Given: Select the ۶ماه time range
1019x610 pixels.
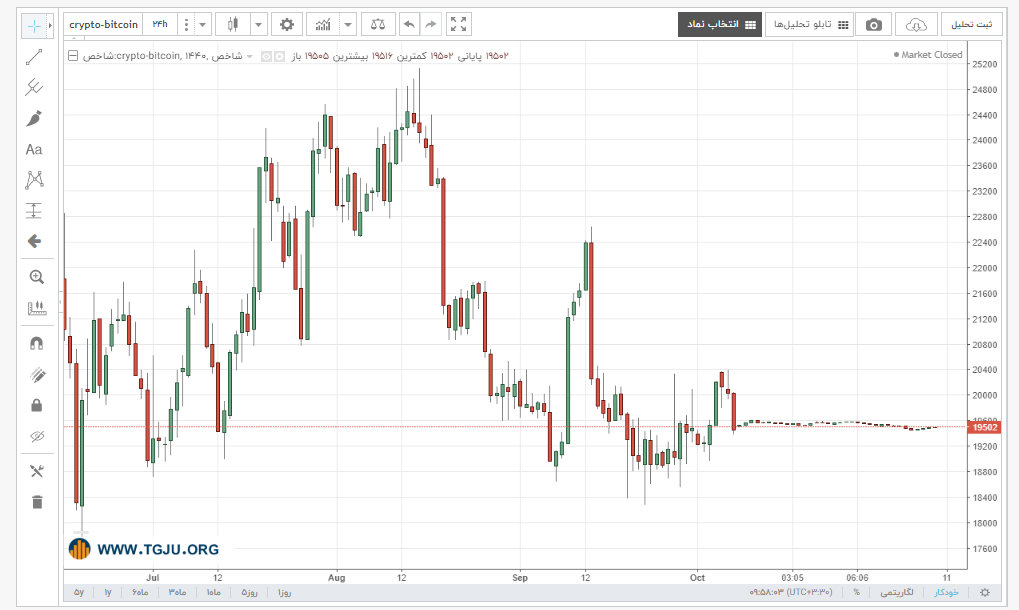Looking at the screenshot, I should point(140,592).
